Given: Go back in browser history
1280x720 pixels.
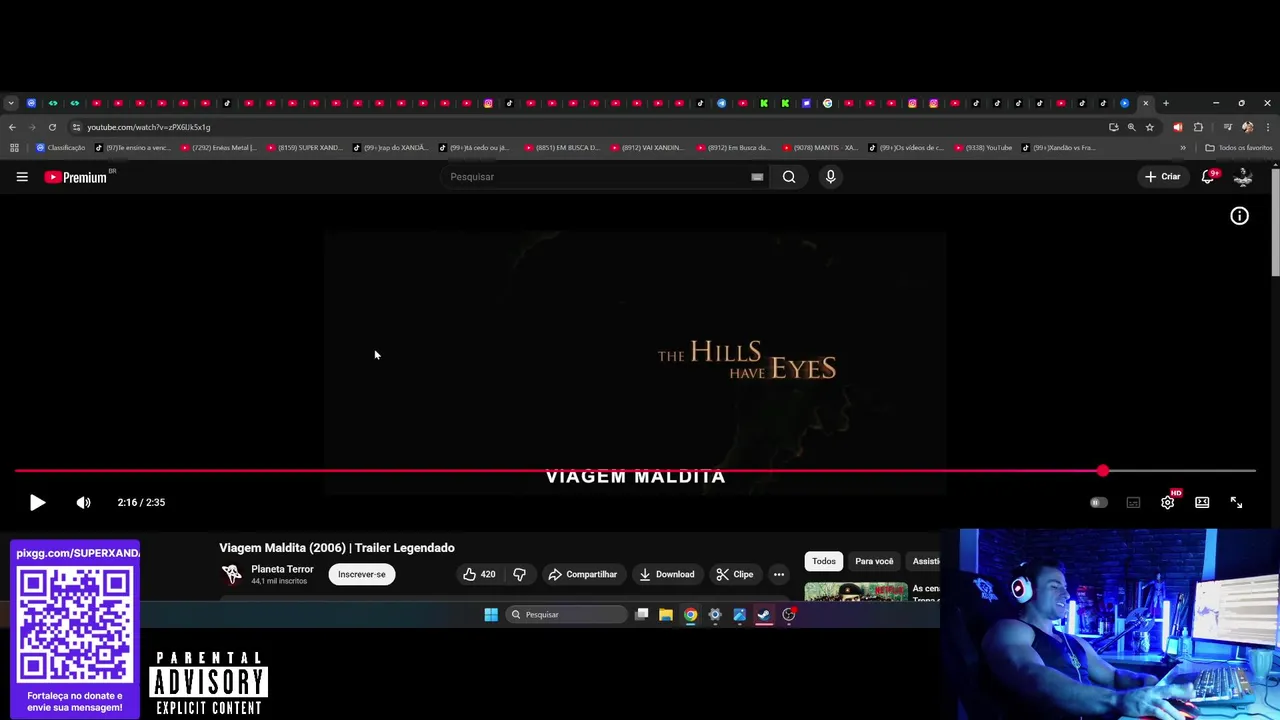Looking at the screenshot, I should [x=12, y=127].
